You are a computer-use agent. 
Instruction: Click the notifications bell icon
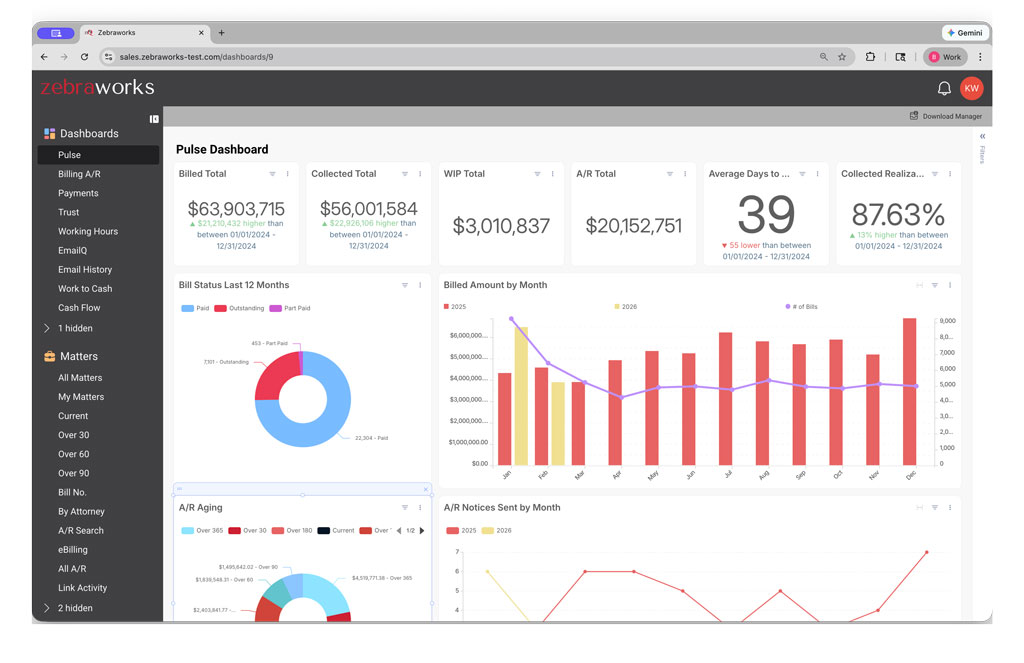943,89
